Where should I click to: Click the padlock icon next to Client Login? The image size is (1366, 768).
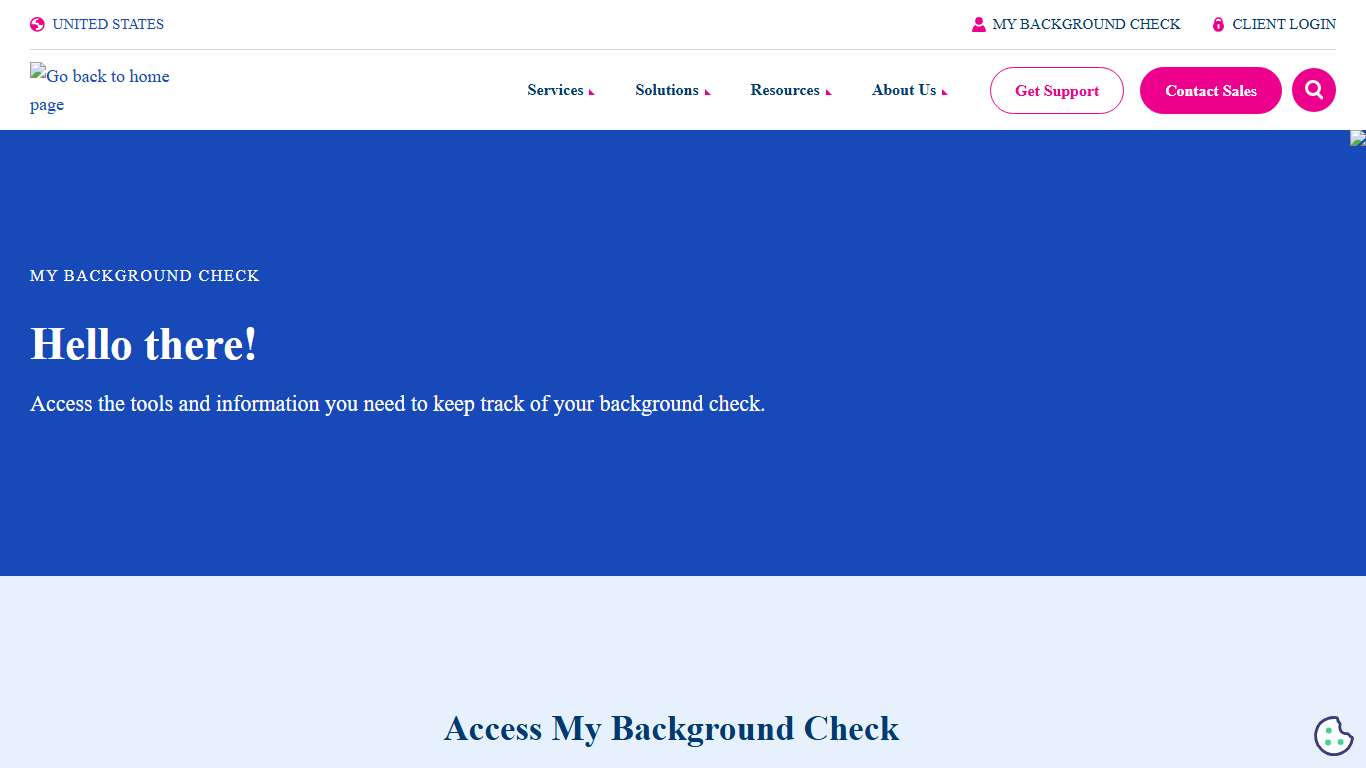coord(1218,23)
